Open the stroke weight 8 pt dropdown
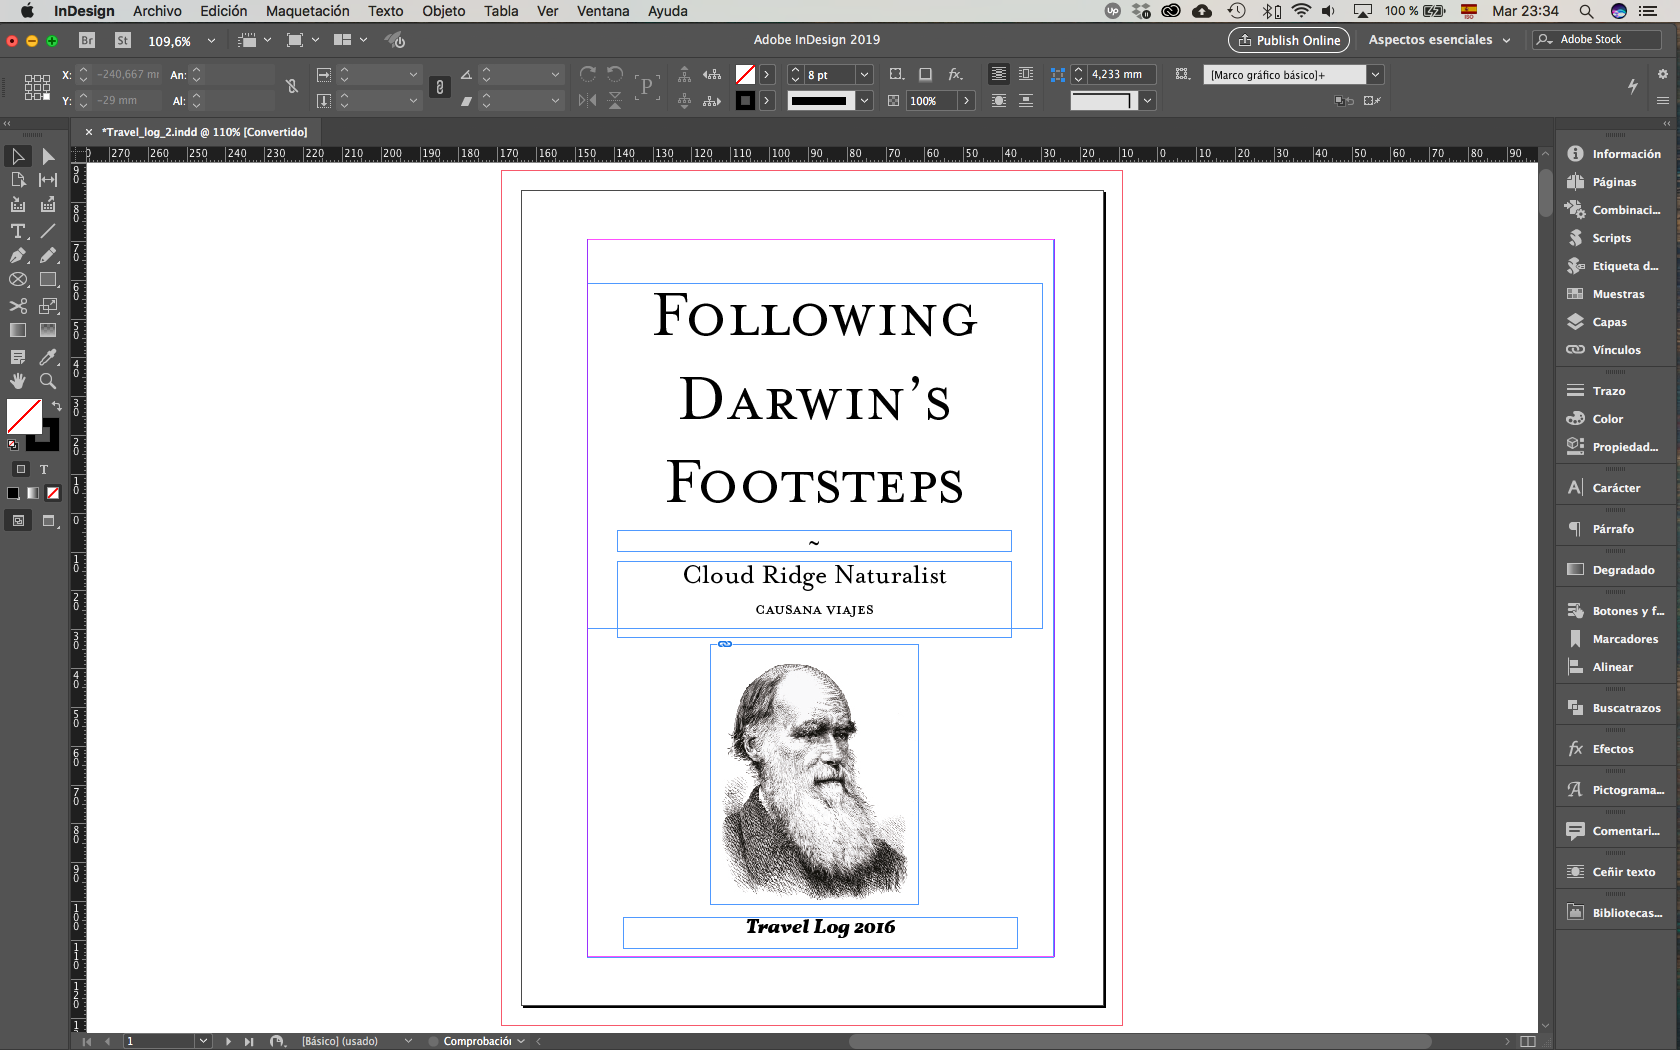Viewport: 1680px width, 1050px height. tap(865, 75)
